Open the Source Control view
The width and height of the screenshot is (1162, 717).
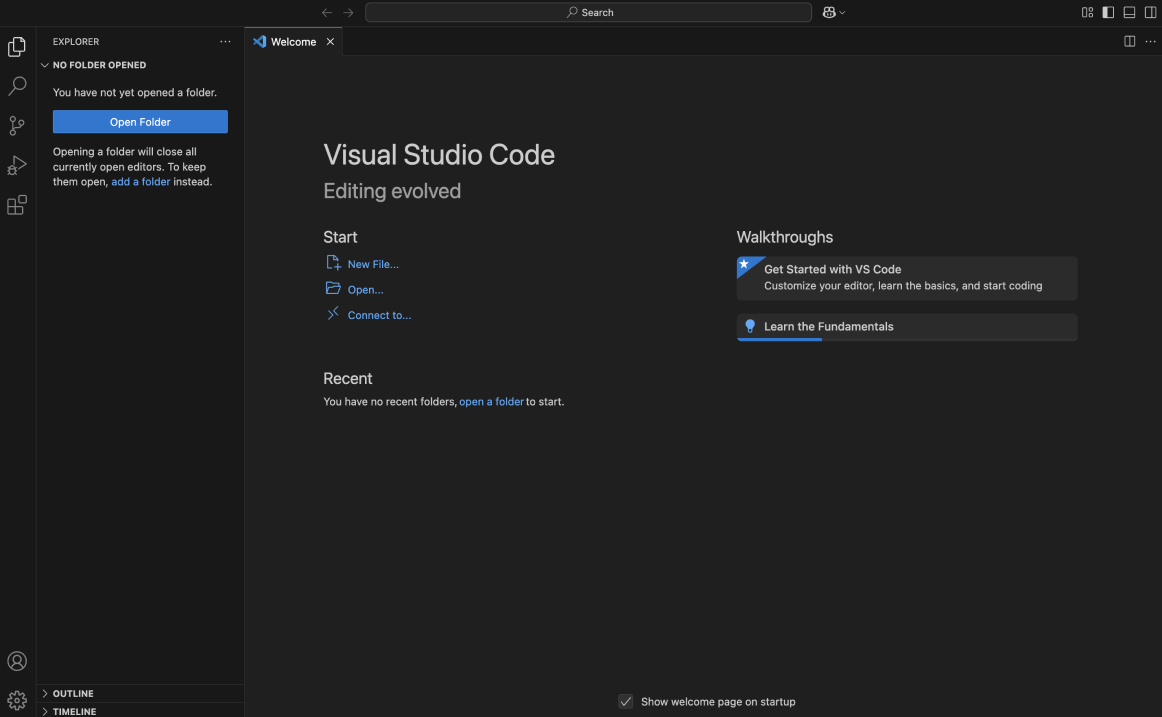coord(17,125)
